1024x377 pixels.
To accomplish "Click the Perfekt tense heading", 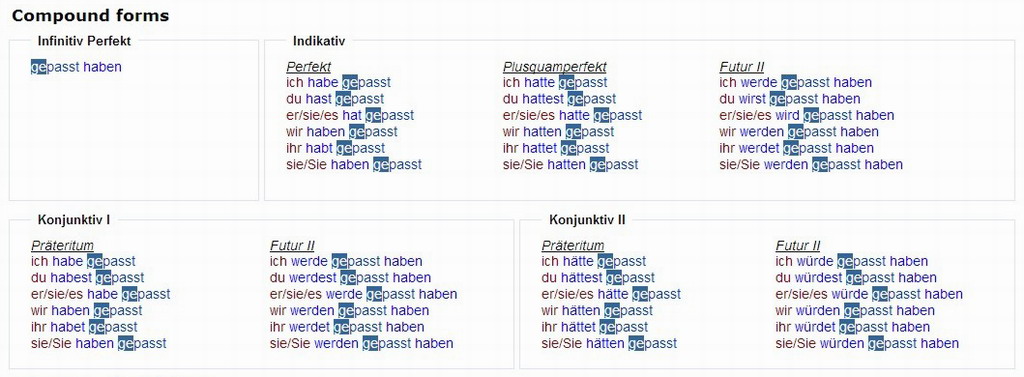I will point(308,67).
